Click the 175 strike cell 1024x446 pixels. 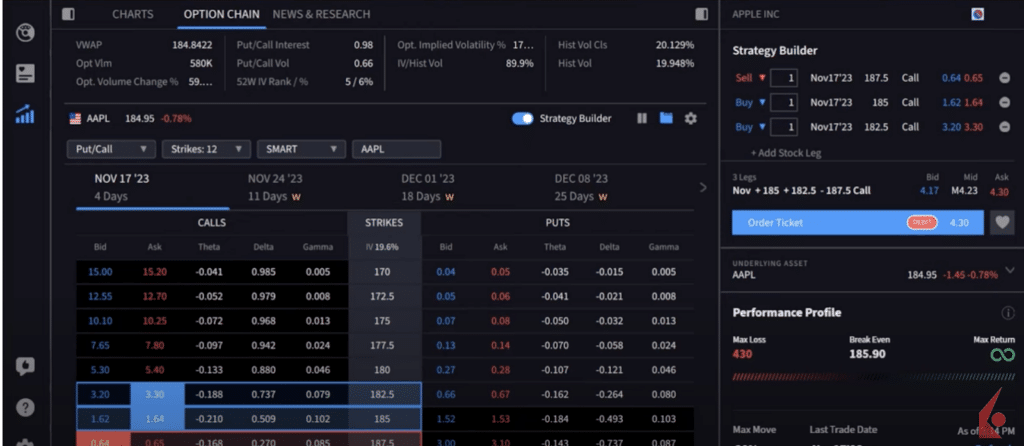[x=384, y=321]
